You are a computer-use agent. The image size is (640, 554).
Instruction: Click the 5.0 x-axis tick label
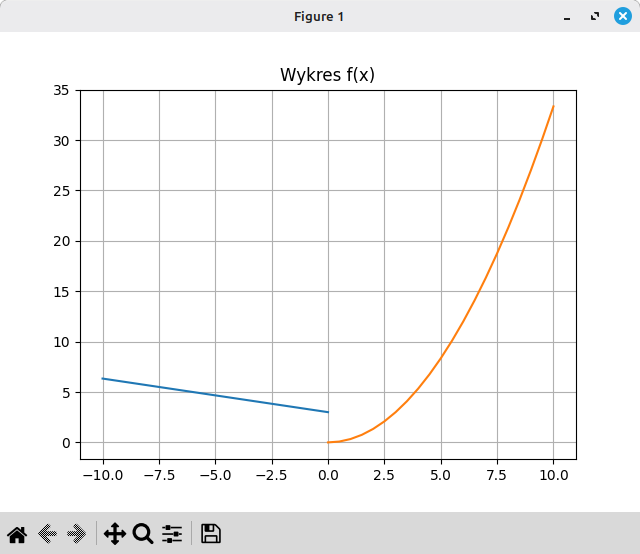tap(440, 475)
